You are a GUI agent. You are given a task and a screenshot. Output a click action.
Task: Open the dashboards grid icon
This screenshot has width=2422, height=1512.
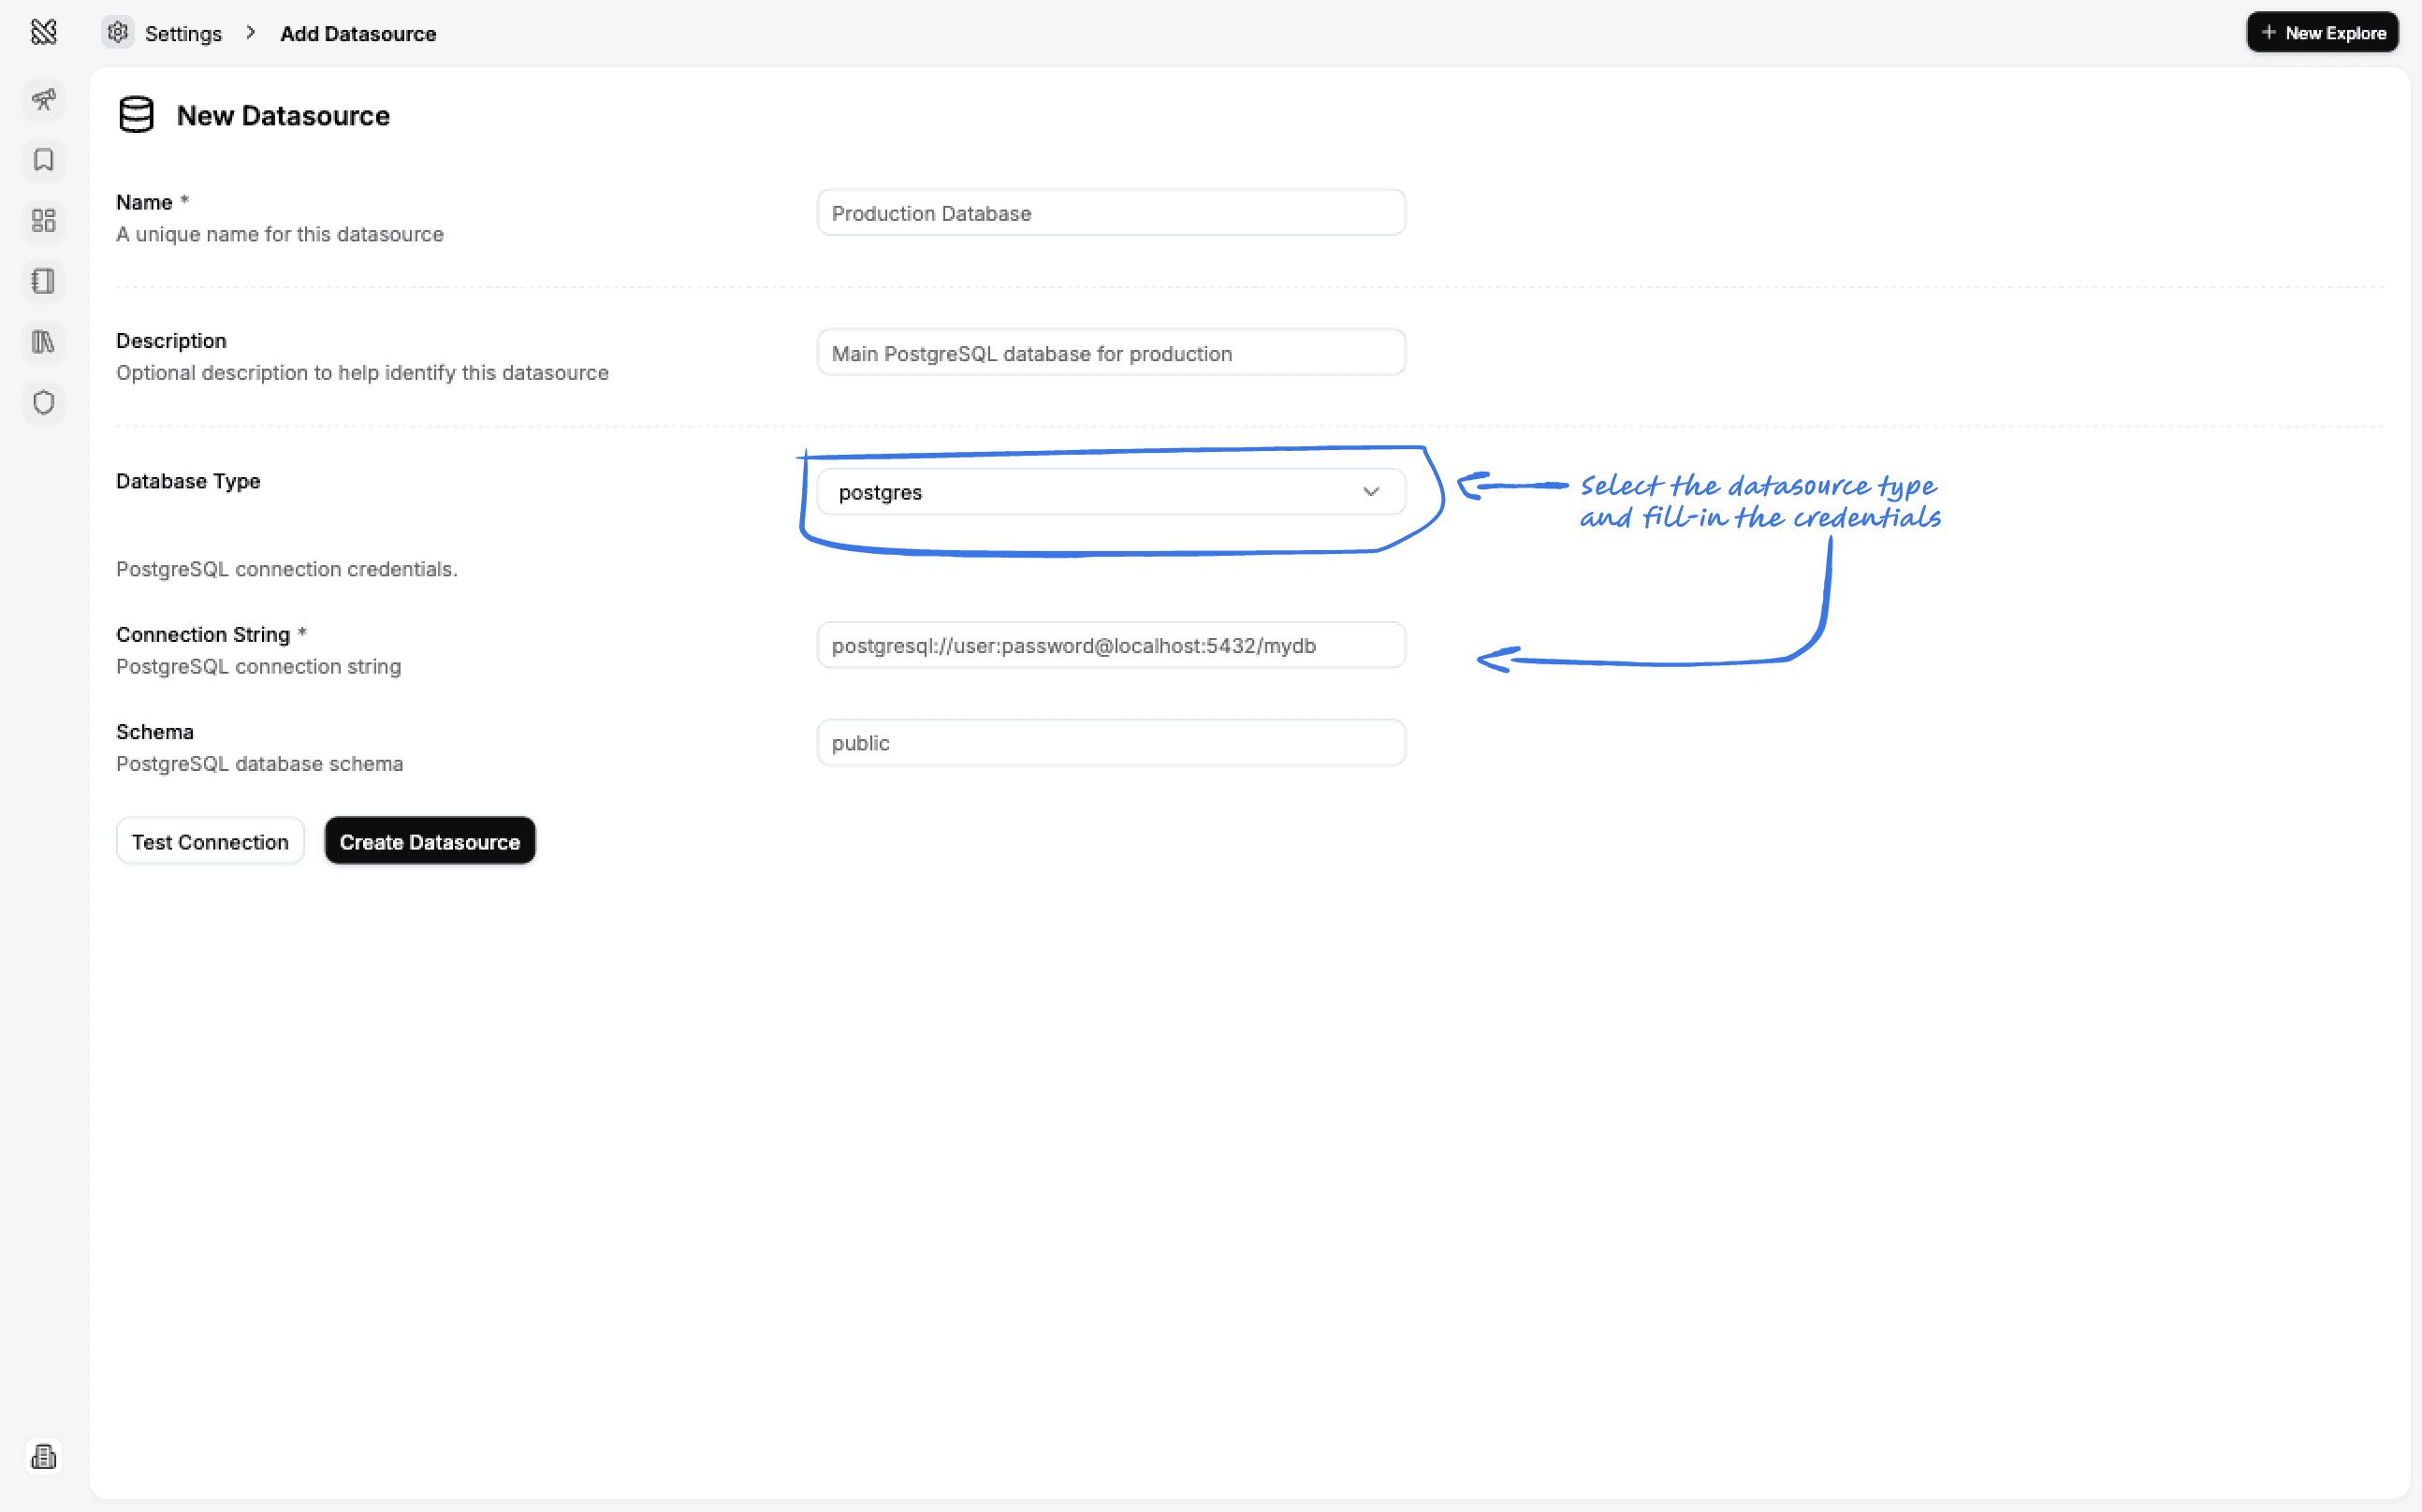[43, 221]
